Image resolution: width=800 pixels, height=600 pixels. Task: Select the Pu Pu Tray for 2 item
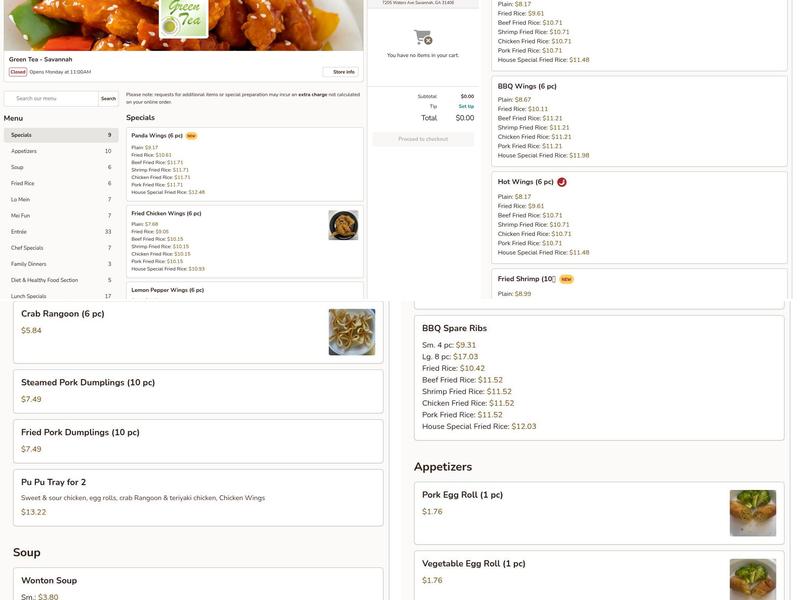point(198,497)
